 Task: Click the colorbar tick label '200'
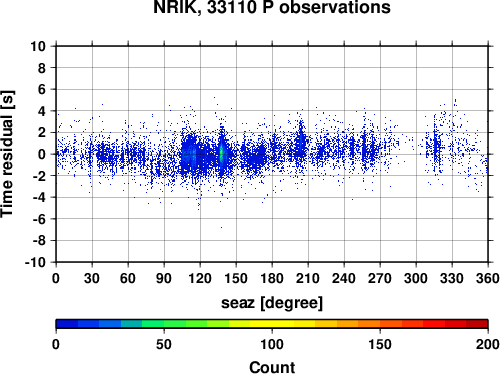[488, 344]
